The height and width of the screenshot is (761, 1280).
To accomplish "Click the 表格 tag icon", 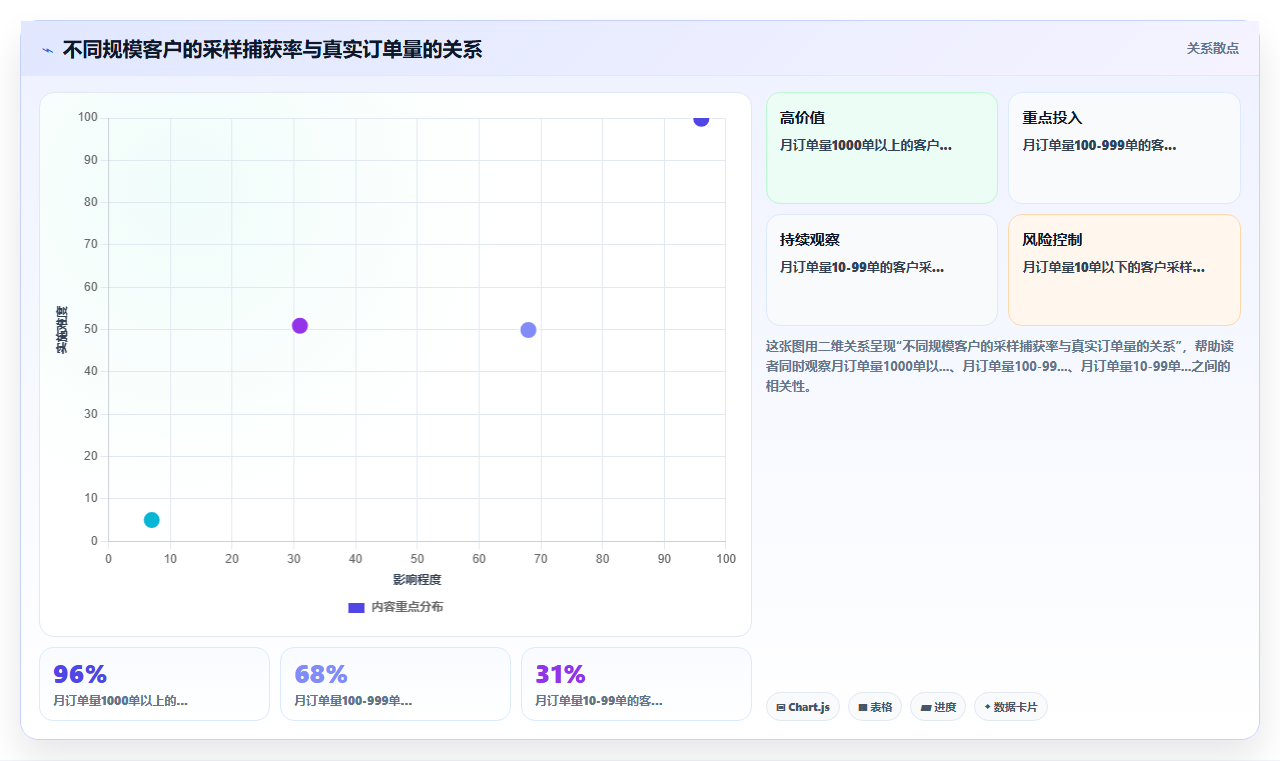I will point(863,707).
